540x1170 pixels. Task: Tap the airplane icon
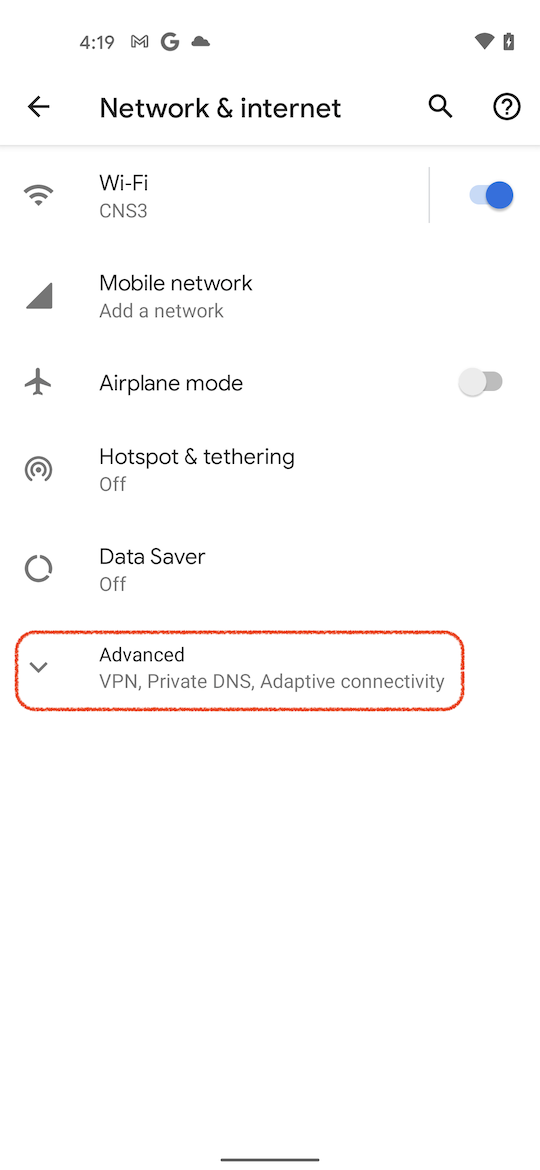[x=38, y=383]
